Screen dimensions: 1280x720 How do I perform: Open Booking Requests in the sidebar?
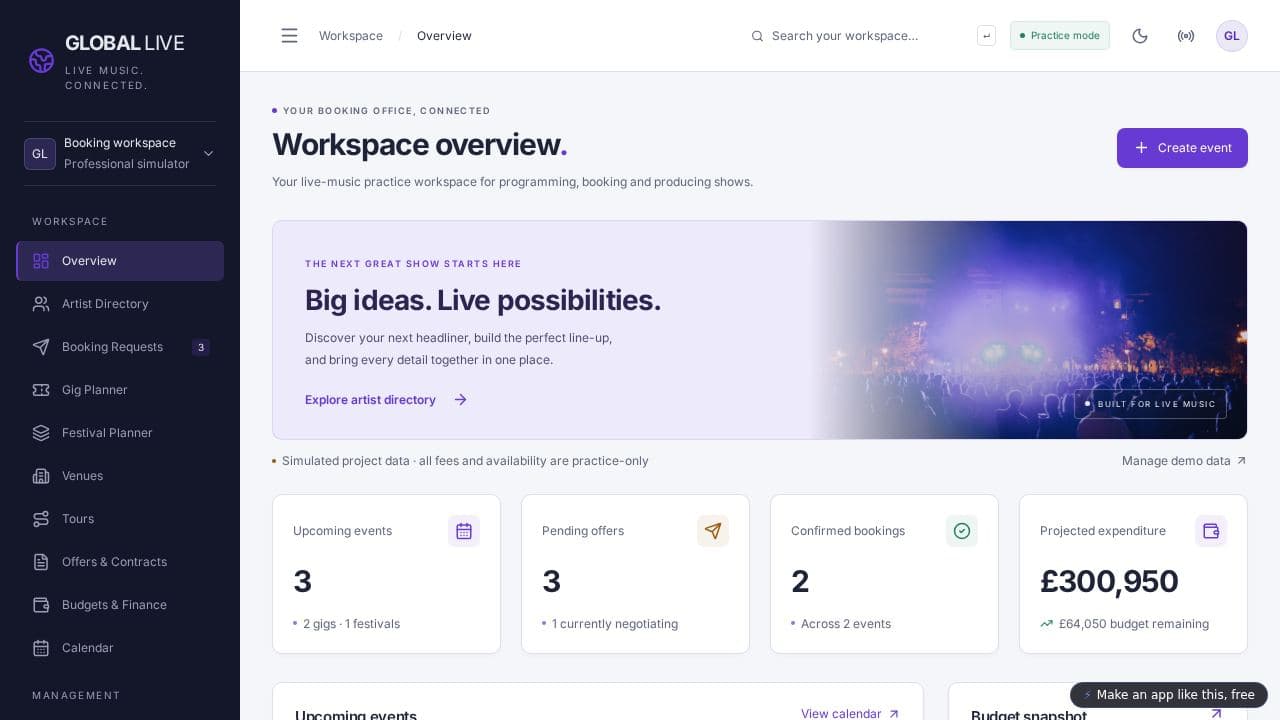(120, 347)
